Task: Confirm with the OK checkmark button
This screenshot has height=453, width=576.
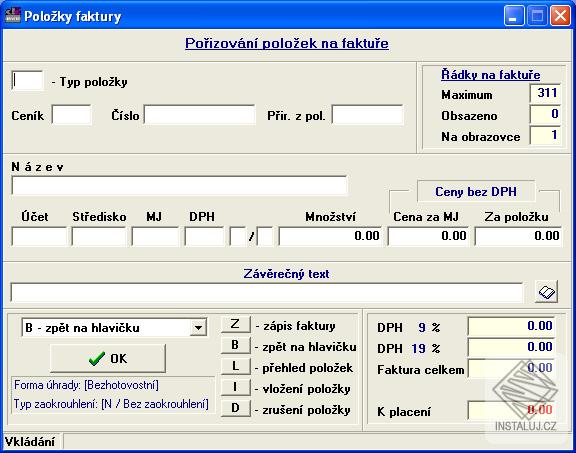Action: 108,358
